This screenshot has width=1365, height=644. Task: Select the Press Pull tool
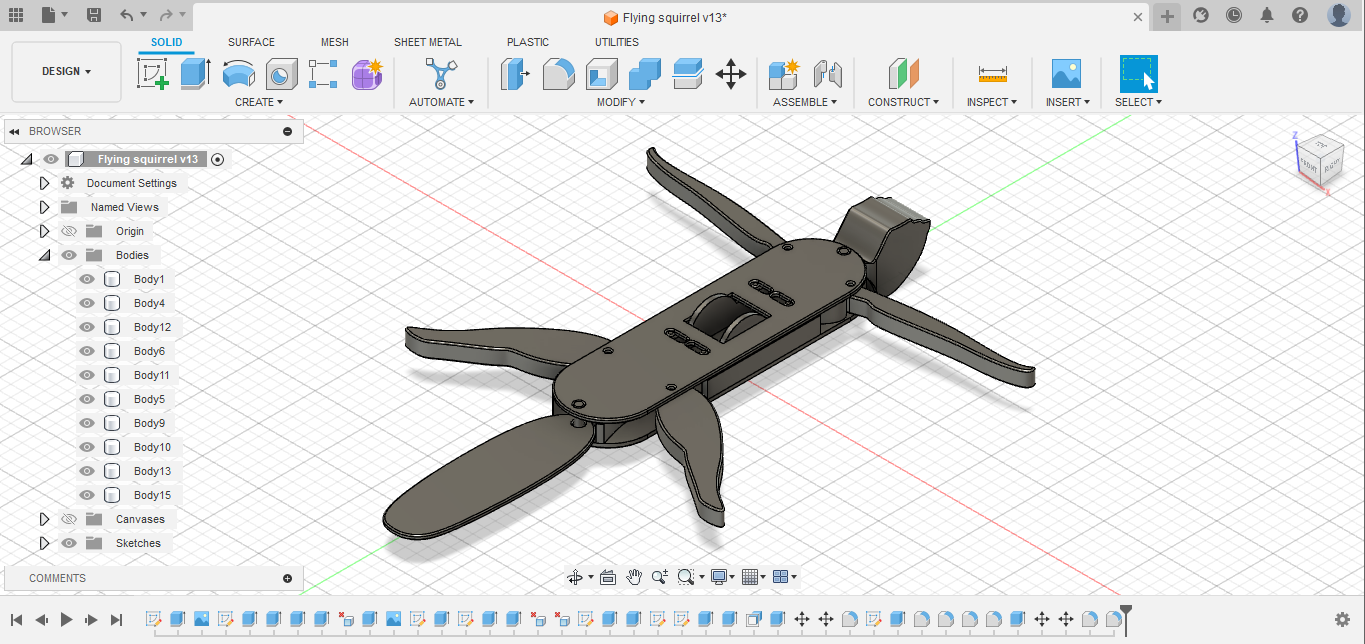click(x=515, y=74)
